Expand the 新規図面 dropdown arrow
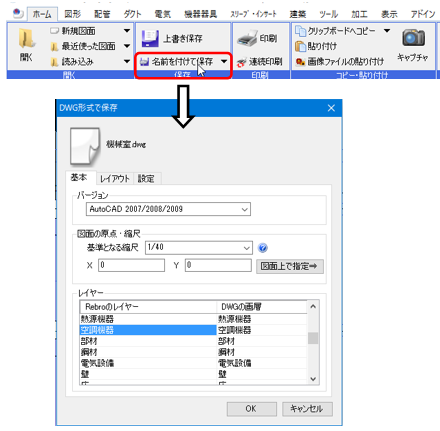The height and width of the screenshot is (431, 440). pos(127,31)
